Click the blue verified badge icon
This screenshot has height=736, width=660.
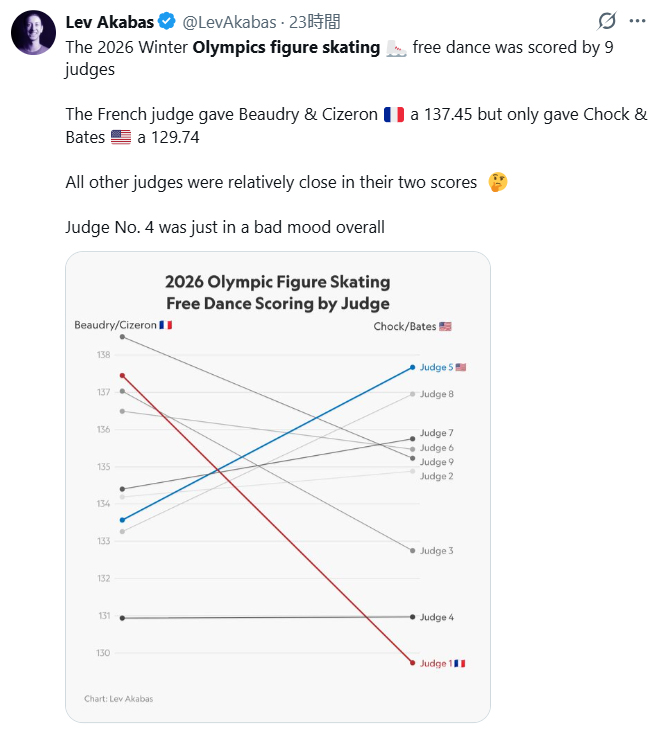[167, 21]
